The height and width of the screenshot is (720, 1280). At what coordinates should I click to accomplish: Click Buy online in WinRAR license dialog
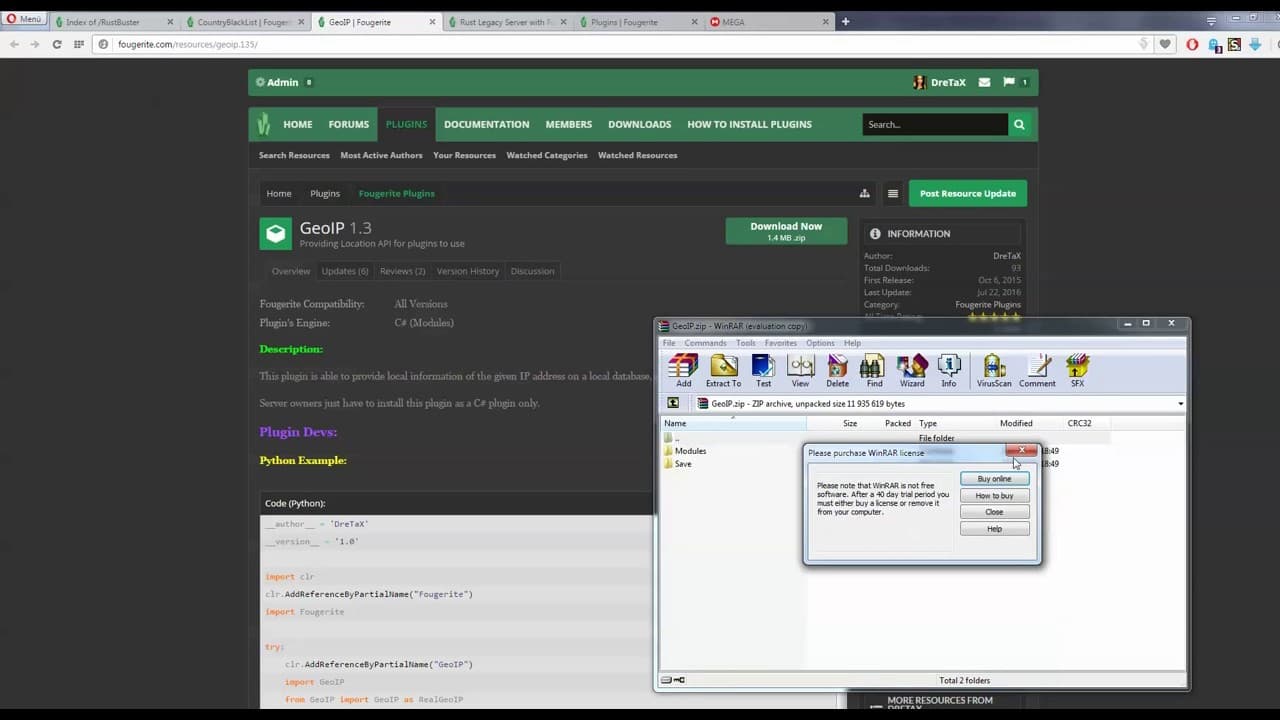(x=994, y=479)
